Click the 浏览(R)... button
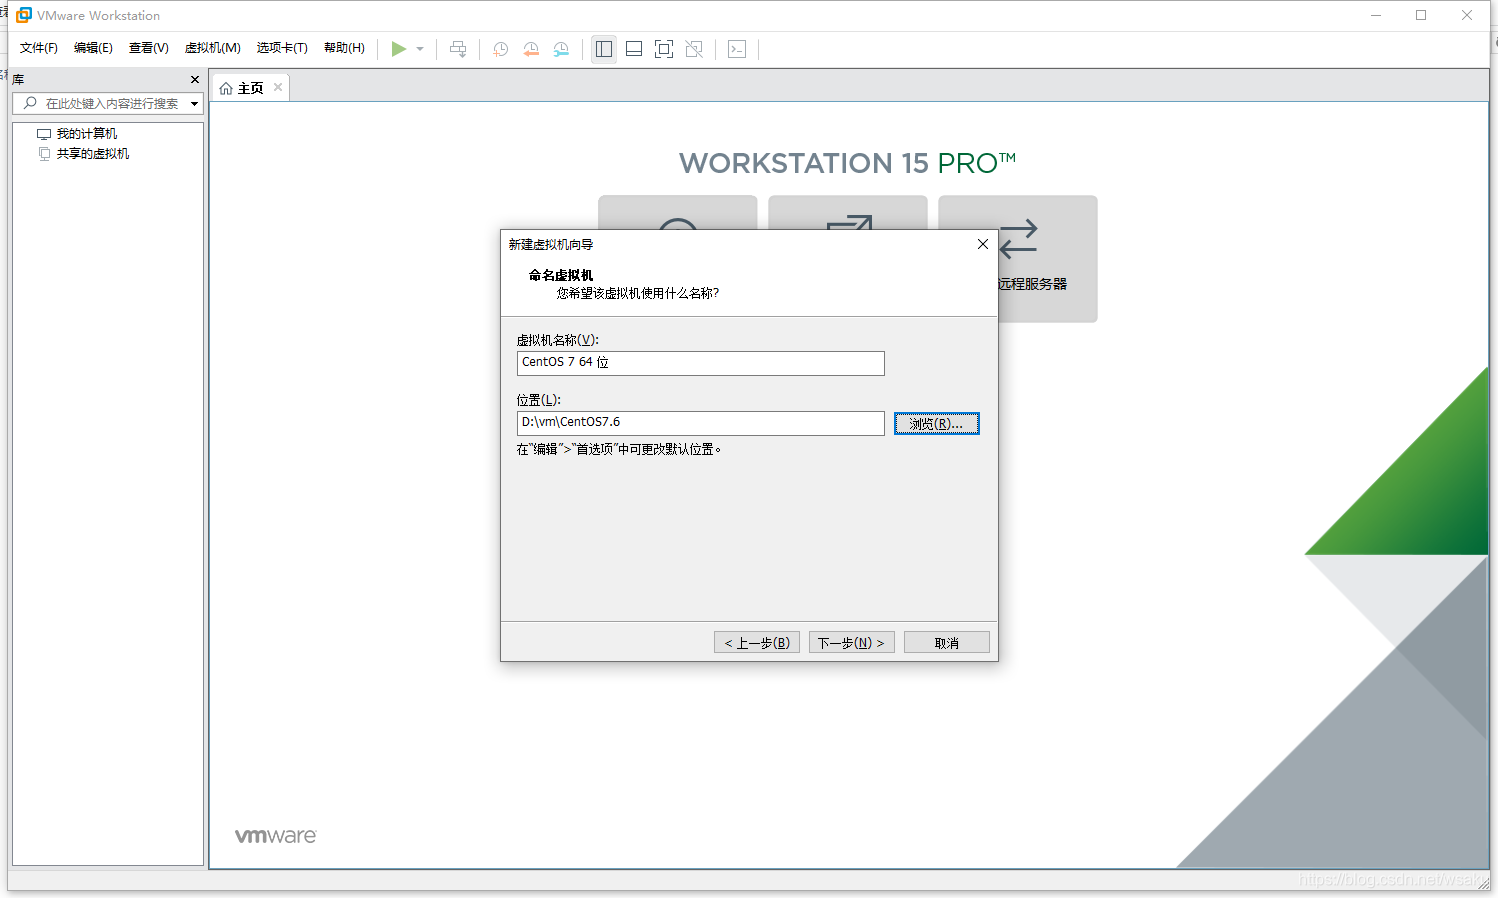1498x898 pixels. (937, 424)
